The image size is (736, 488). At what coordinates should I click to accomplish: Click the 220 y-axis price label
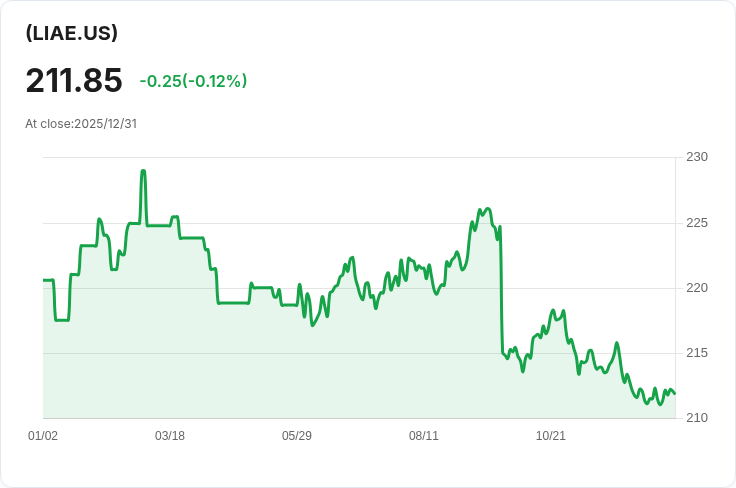point(696,288)
